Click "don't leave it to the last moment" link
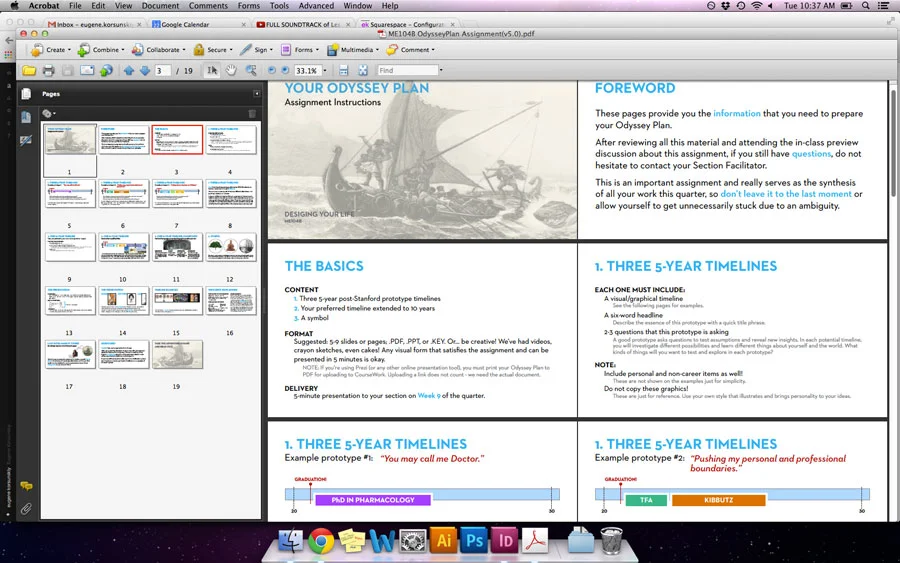 (x=786, y=194)
